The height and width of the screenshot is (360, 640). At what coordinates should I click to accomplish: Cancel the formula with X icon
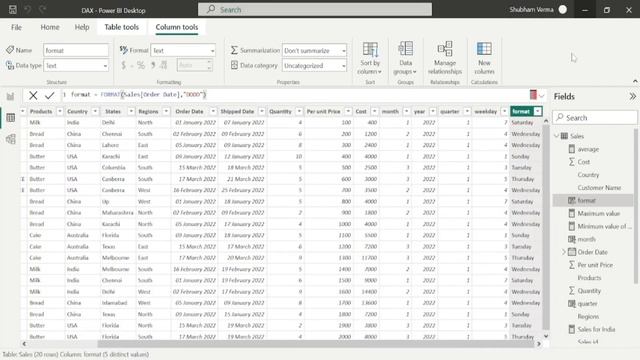point(33,96)
